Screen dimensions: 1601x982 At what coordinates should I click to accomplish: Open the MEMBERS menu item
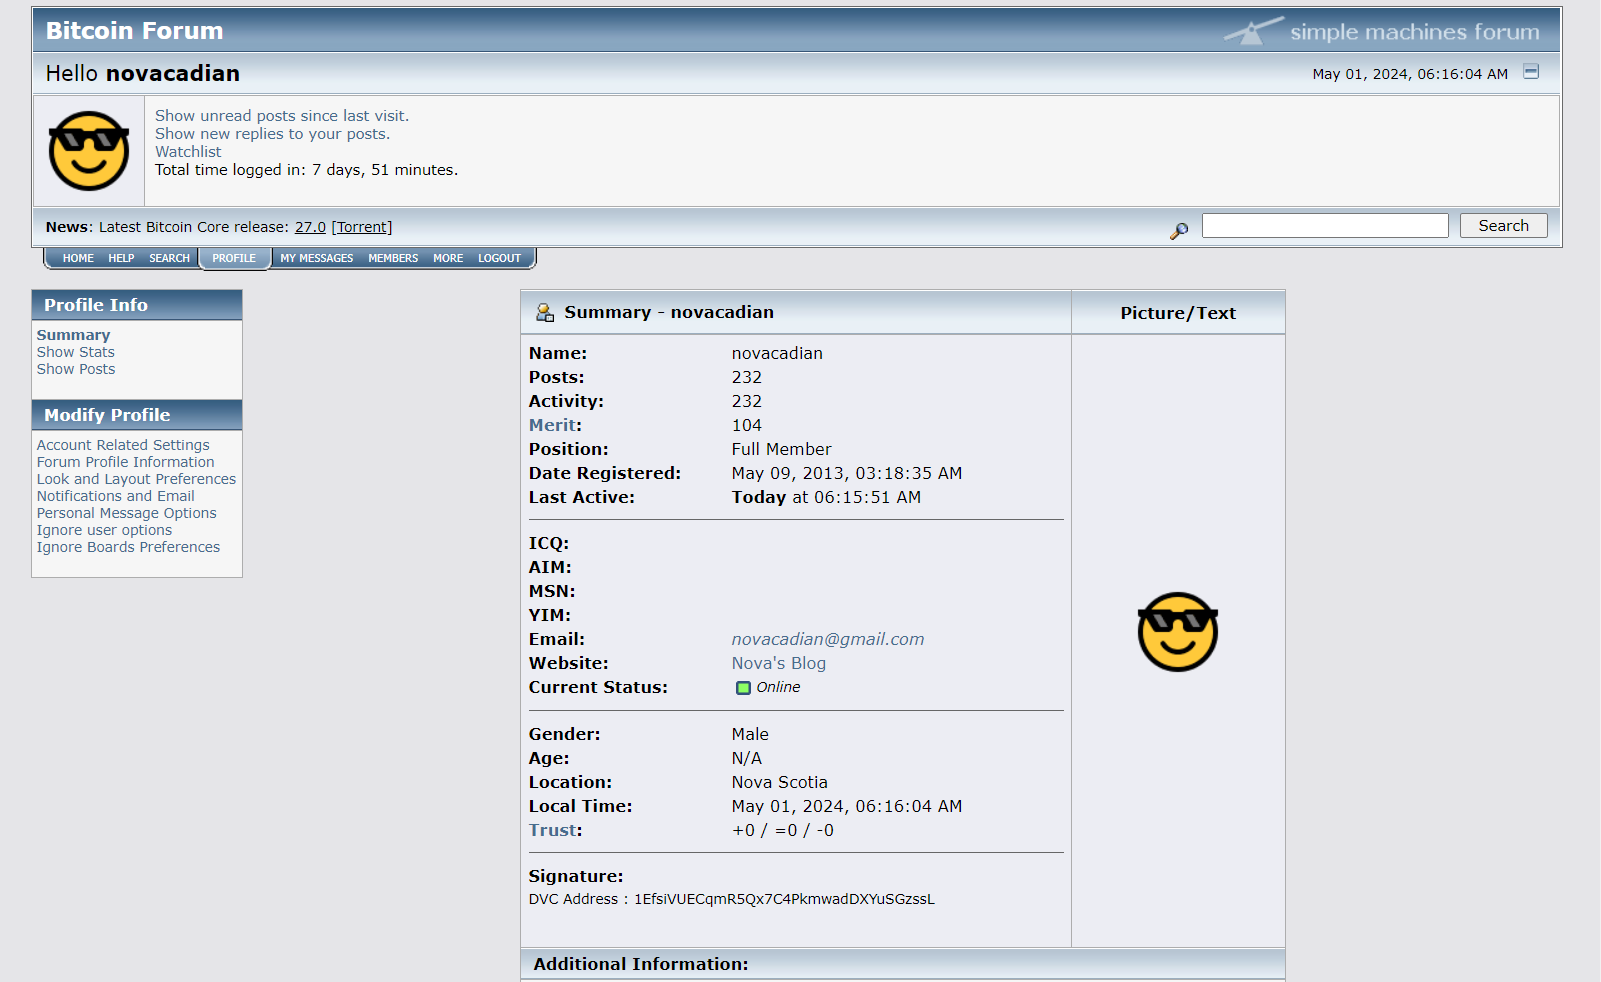coord(393,258)
